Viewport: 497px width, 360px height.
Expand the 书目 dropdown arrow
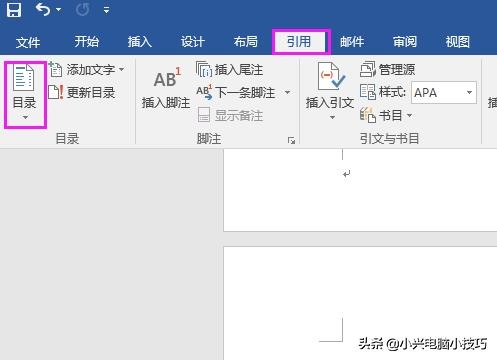click(x=410, y=115)
